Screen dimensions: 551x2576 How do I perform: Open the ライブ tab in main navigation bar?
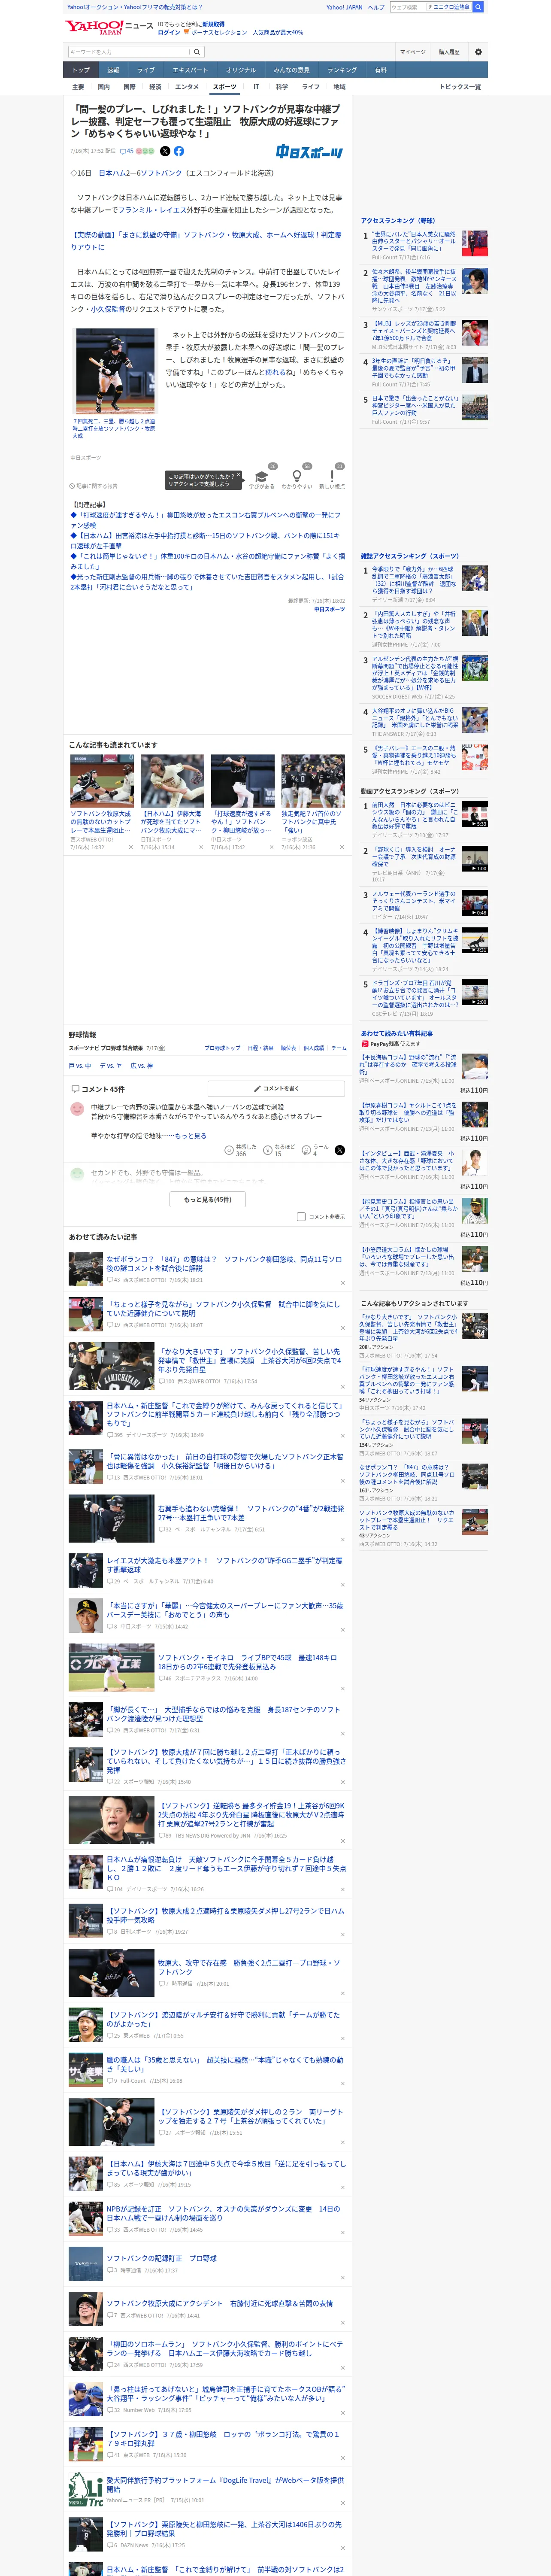(x=146, y=70)
